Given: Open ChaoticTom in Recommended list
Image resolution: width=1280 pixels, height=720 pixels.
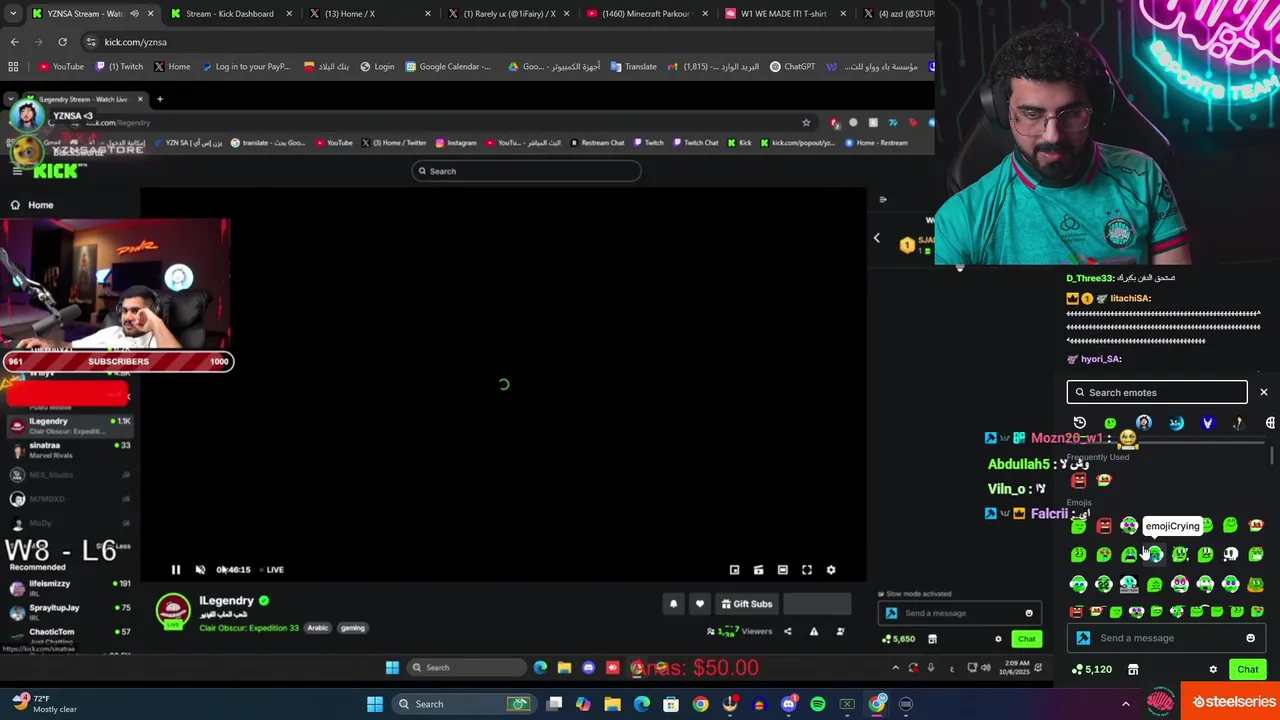Looking at the screenshot, I should click(69, 635).
